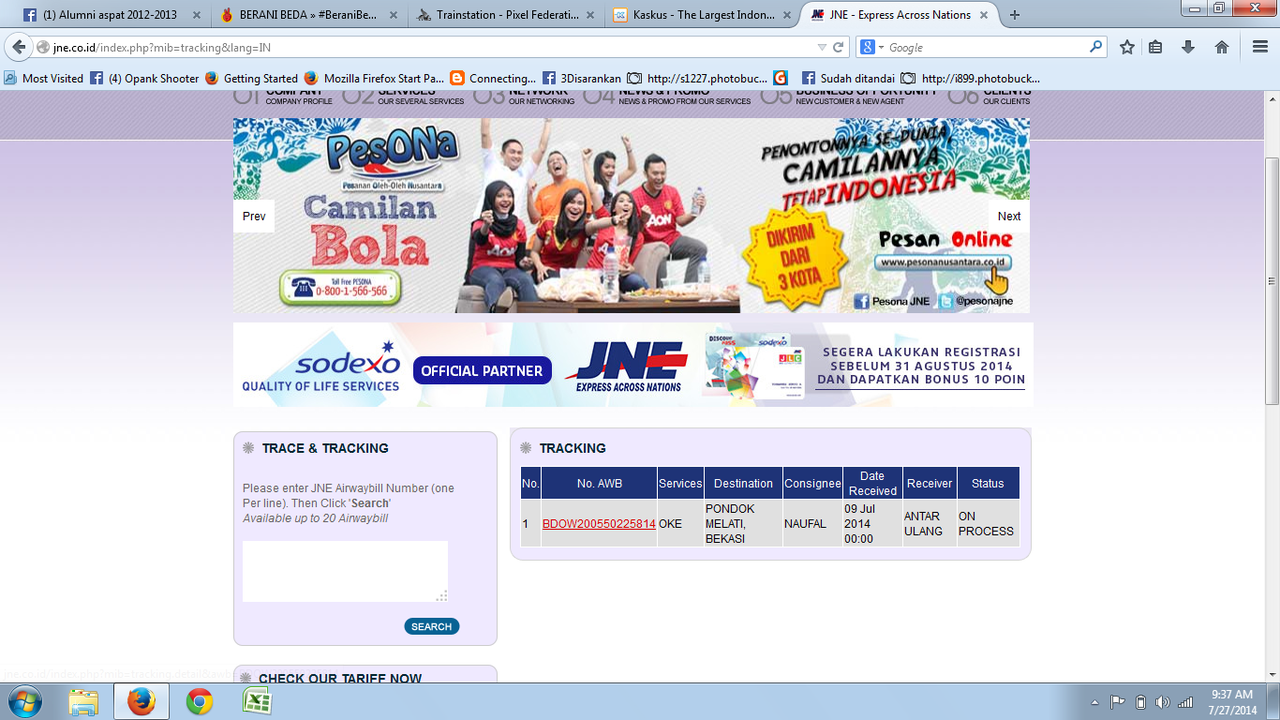
Task: Show hidden tray icons arrow
Action: [x=1095, y=702]
